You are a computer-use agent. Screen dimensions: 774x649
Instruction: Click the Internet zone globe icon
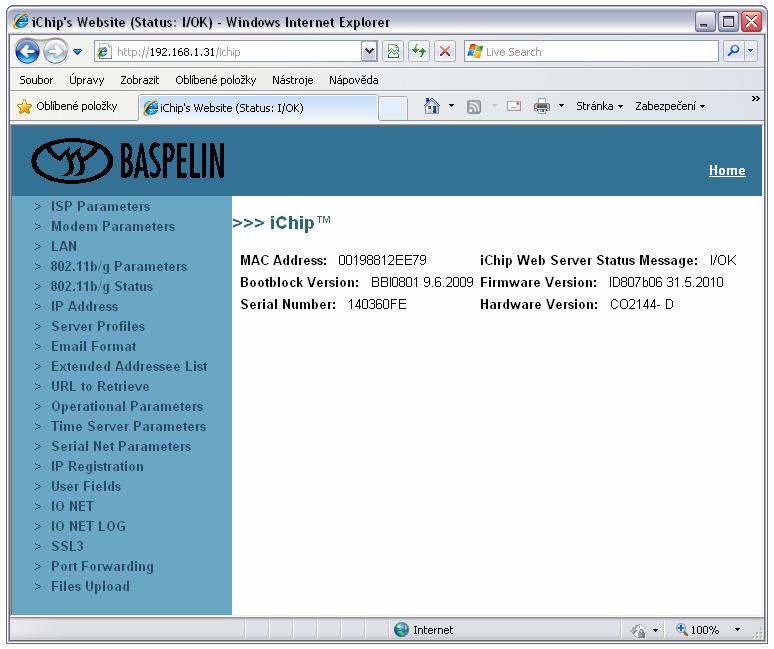coord(401,630)
